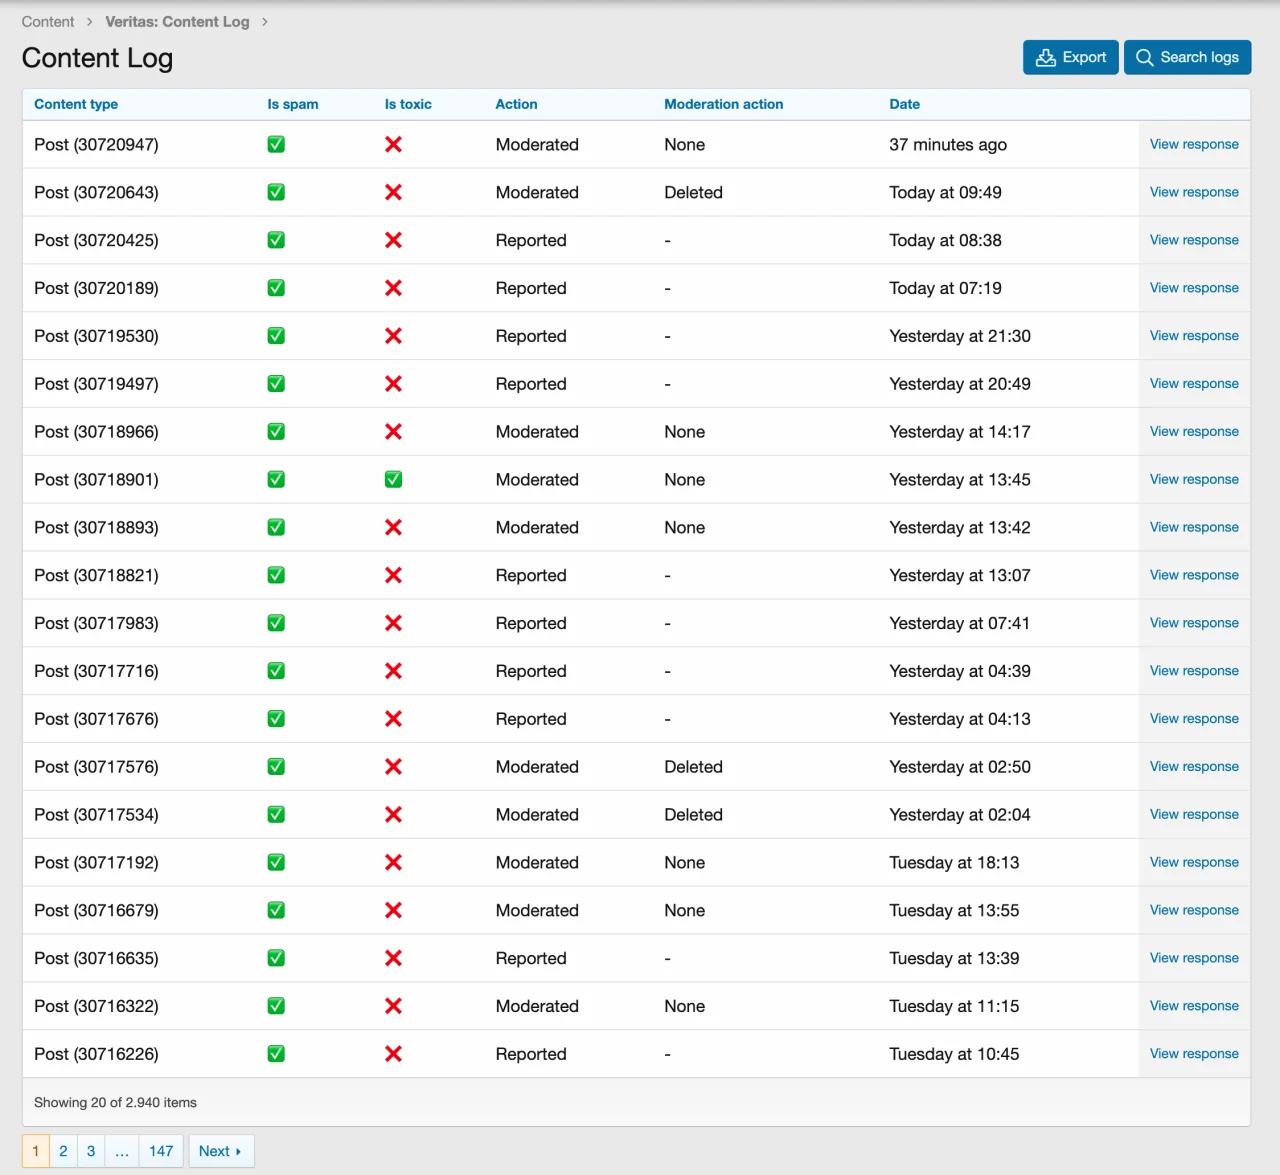Click the red X in the Is toxic column for Post (30716226)
The height and width of the screenshot is (1175, 1280).
click(393, 1053)
